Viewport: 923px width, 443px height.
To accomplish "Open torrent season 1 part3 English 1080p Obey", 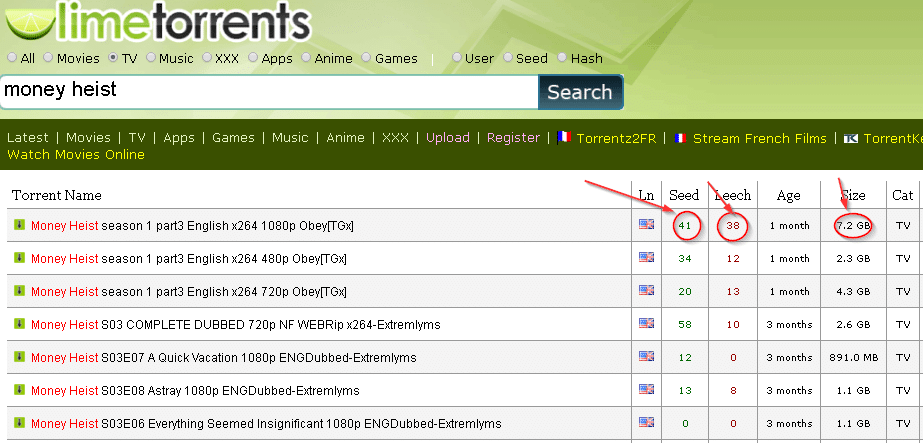I will 192,225.
